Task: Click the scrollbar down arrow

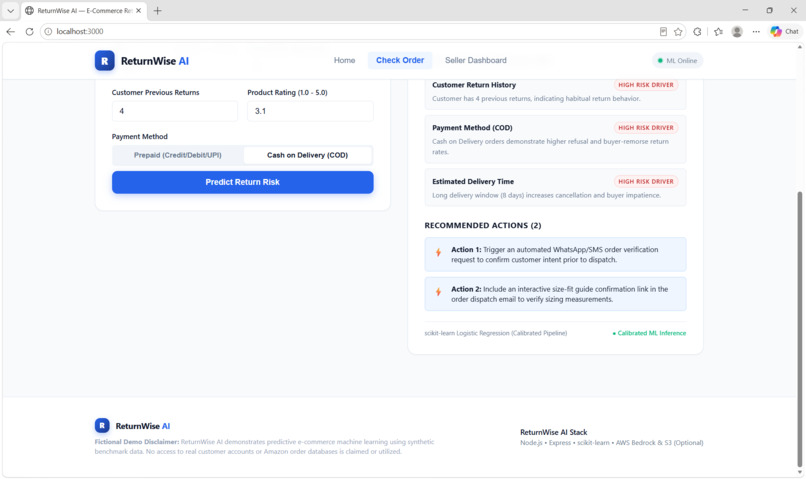Action: pos(799,472)
